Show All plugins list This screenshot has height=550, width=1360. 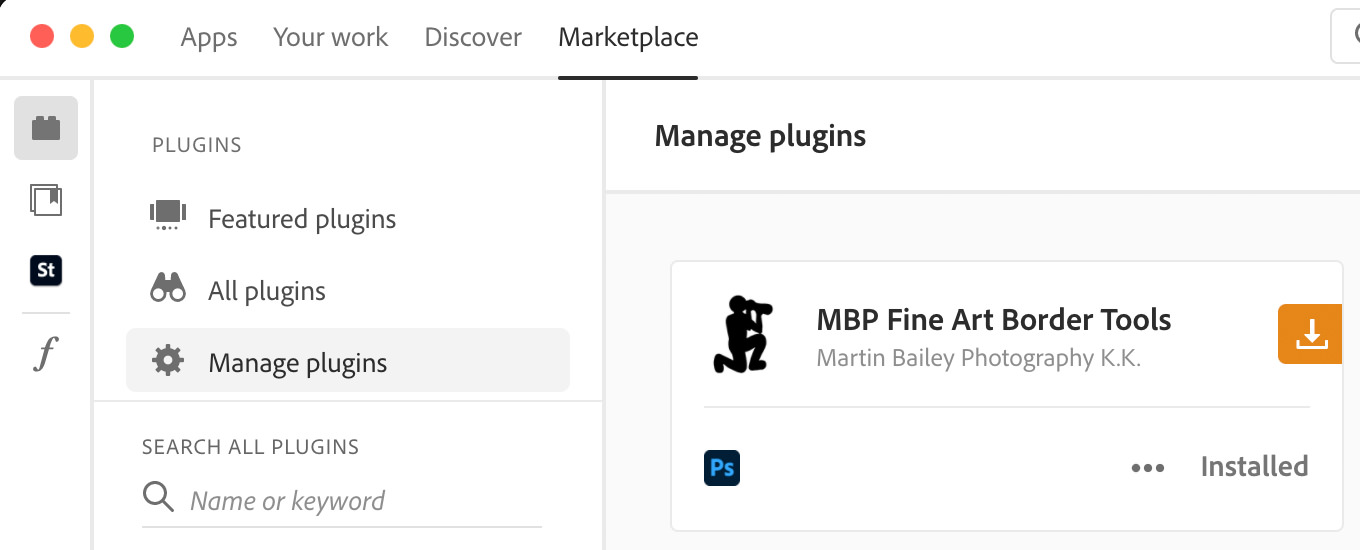(x=266, y=291)
